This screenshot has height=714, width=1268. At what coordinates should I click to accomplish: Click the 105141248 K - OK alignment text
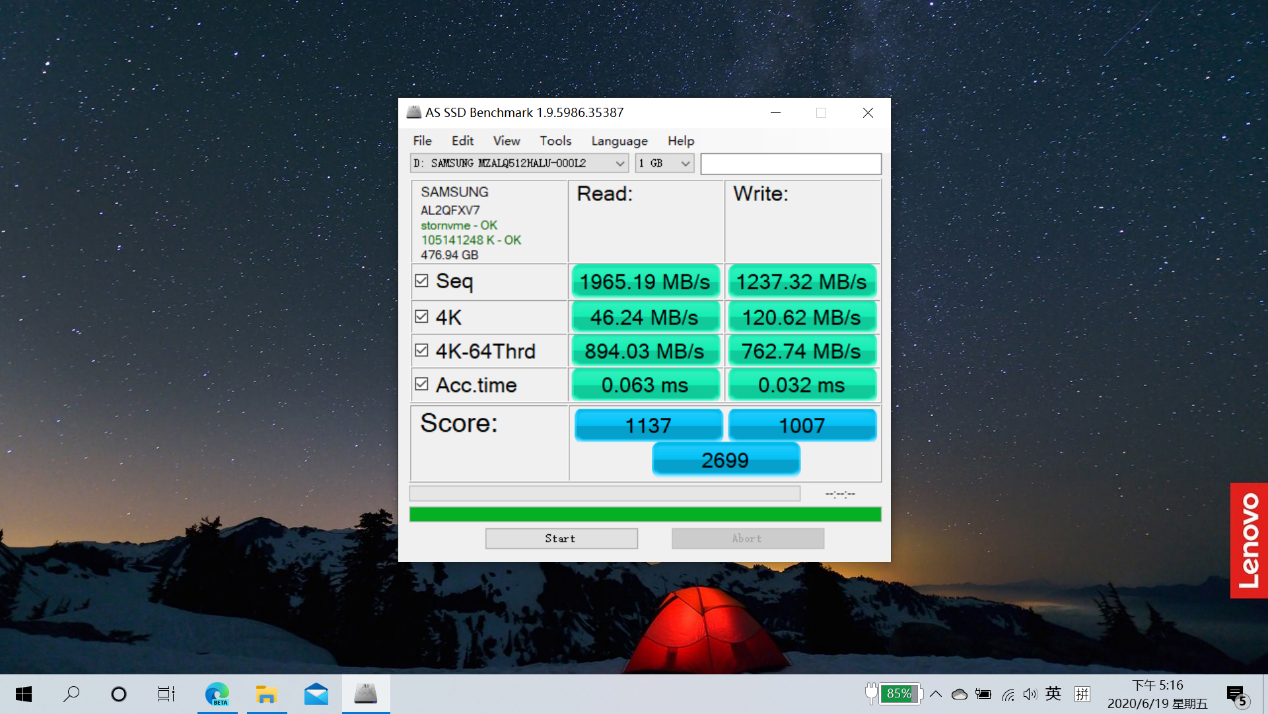click(470, 240)
